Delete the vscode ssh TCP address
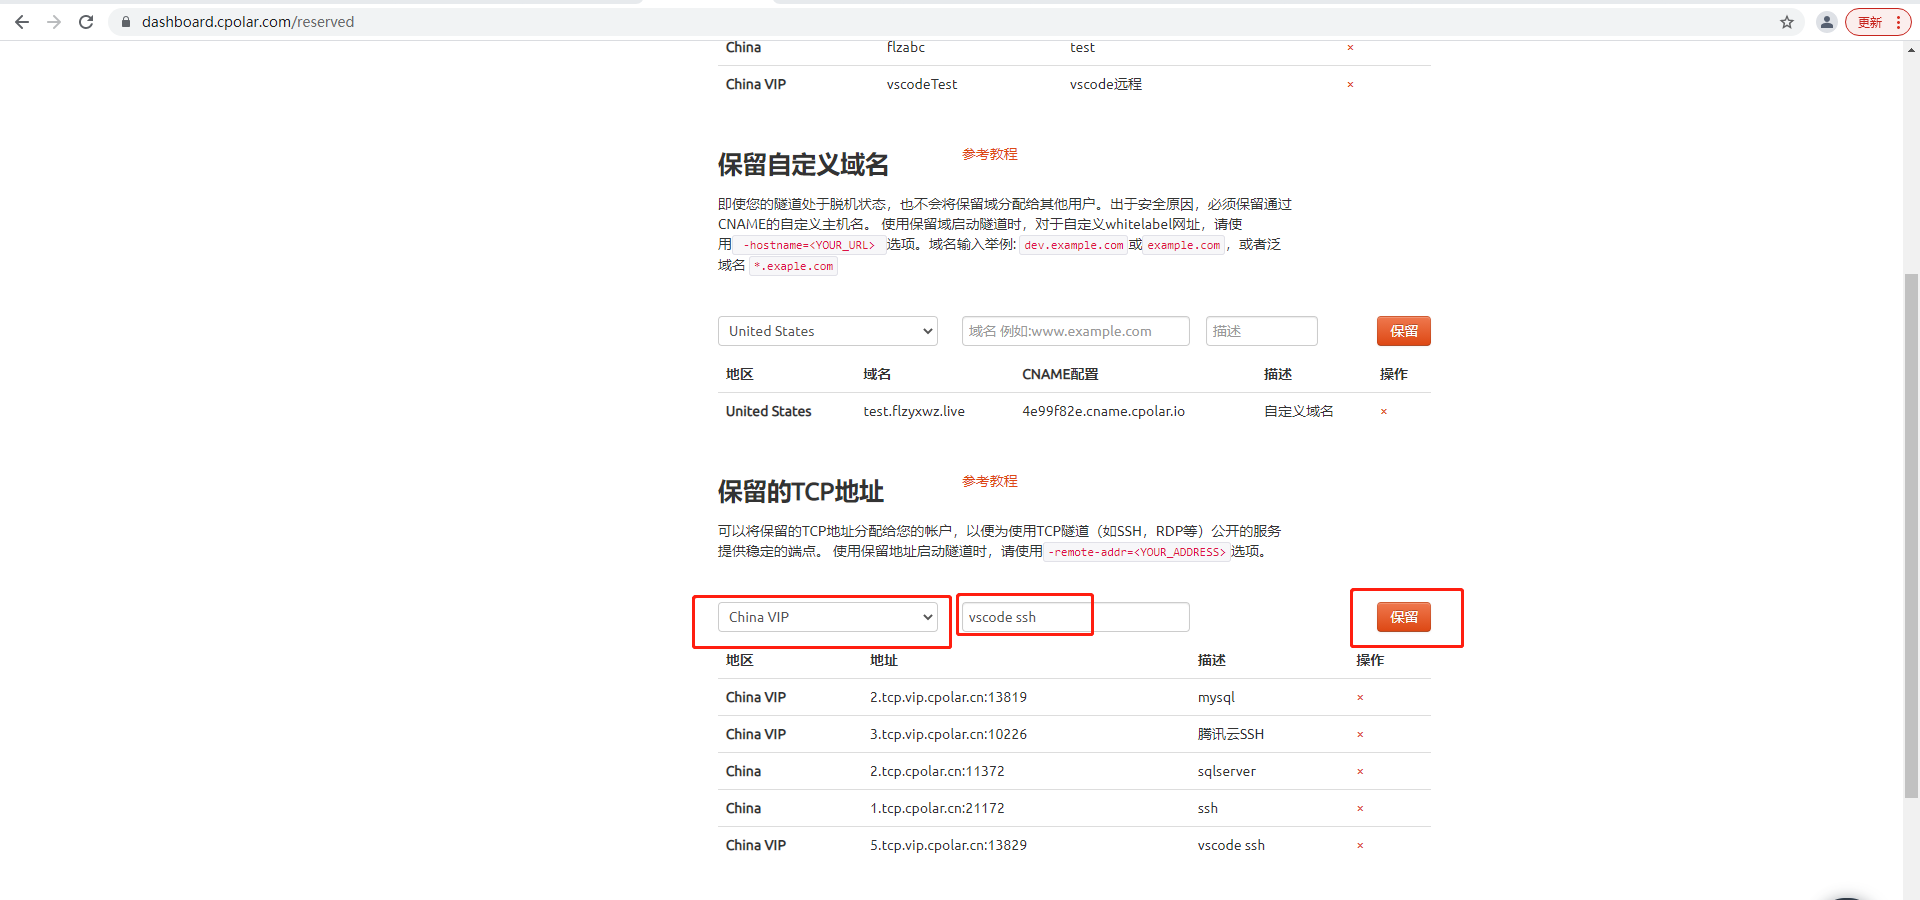The height and width of the screenshot is (900, 1920). pyautogui.click(x=1360, y=846)
